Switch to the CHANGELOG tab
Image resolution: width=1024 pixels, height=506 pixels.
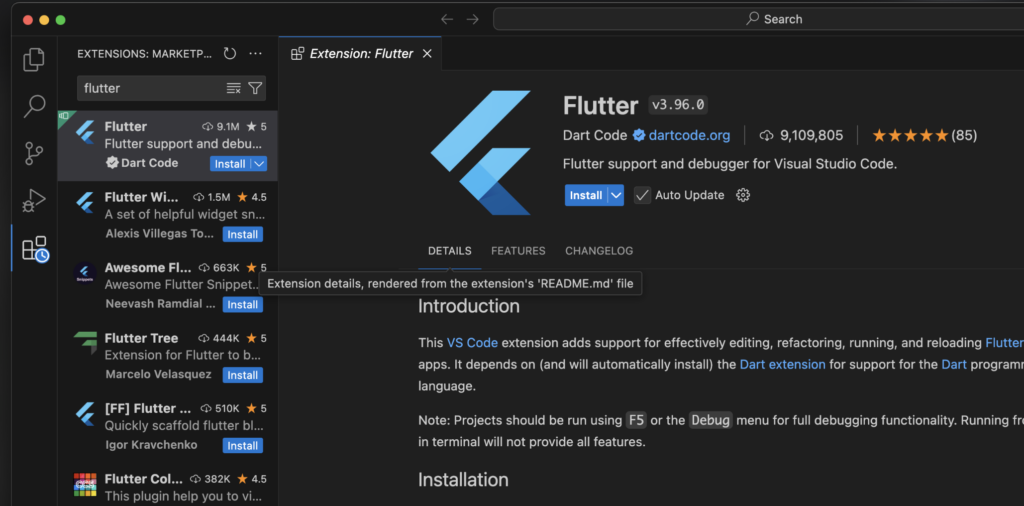coord(599,251)
